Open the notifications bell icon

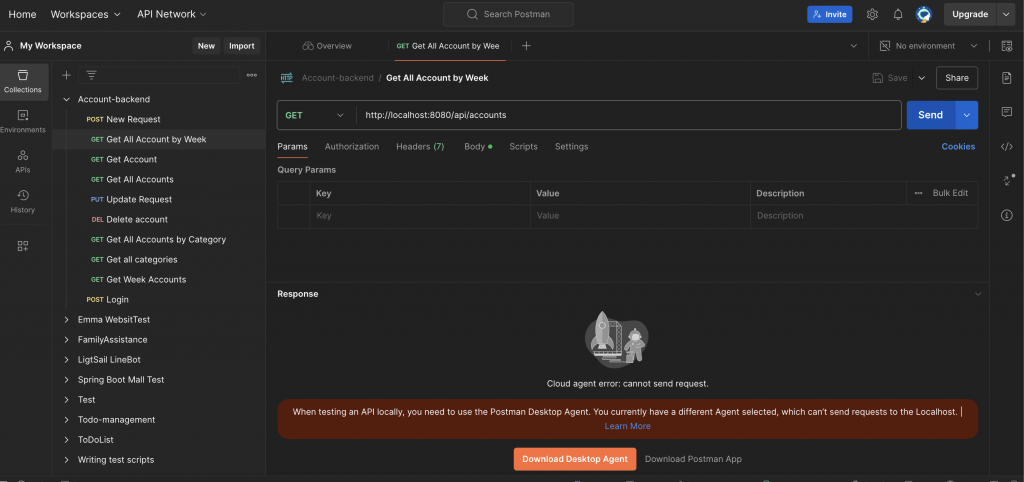(898, 14)
